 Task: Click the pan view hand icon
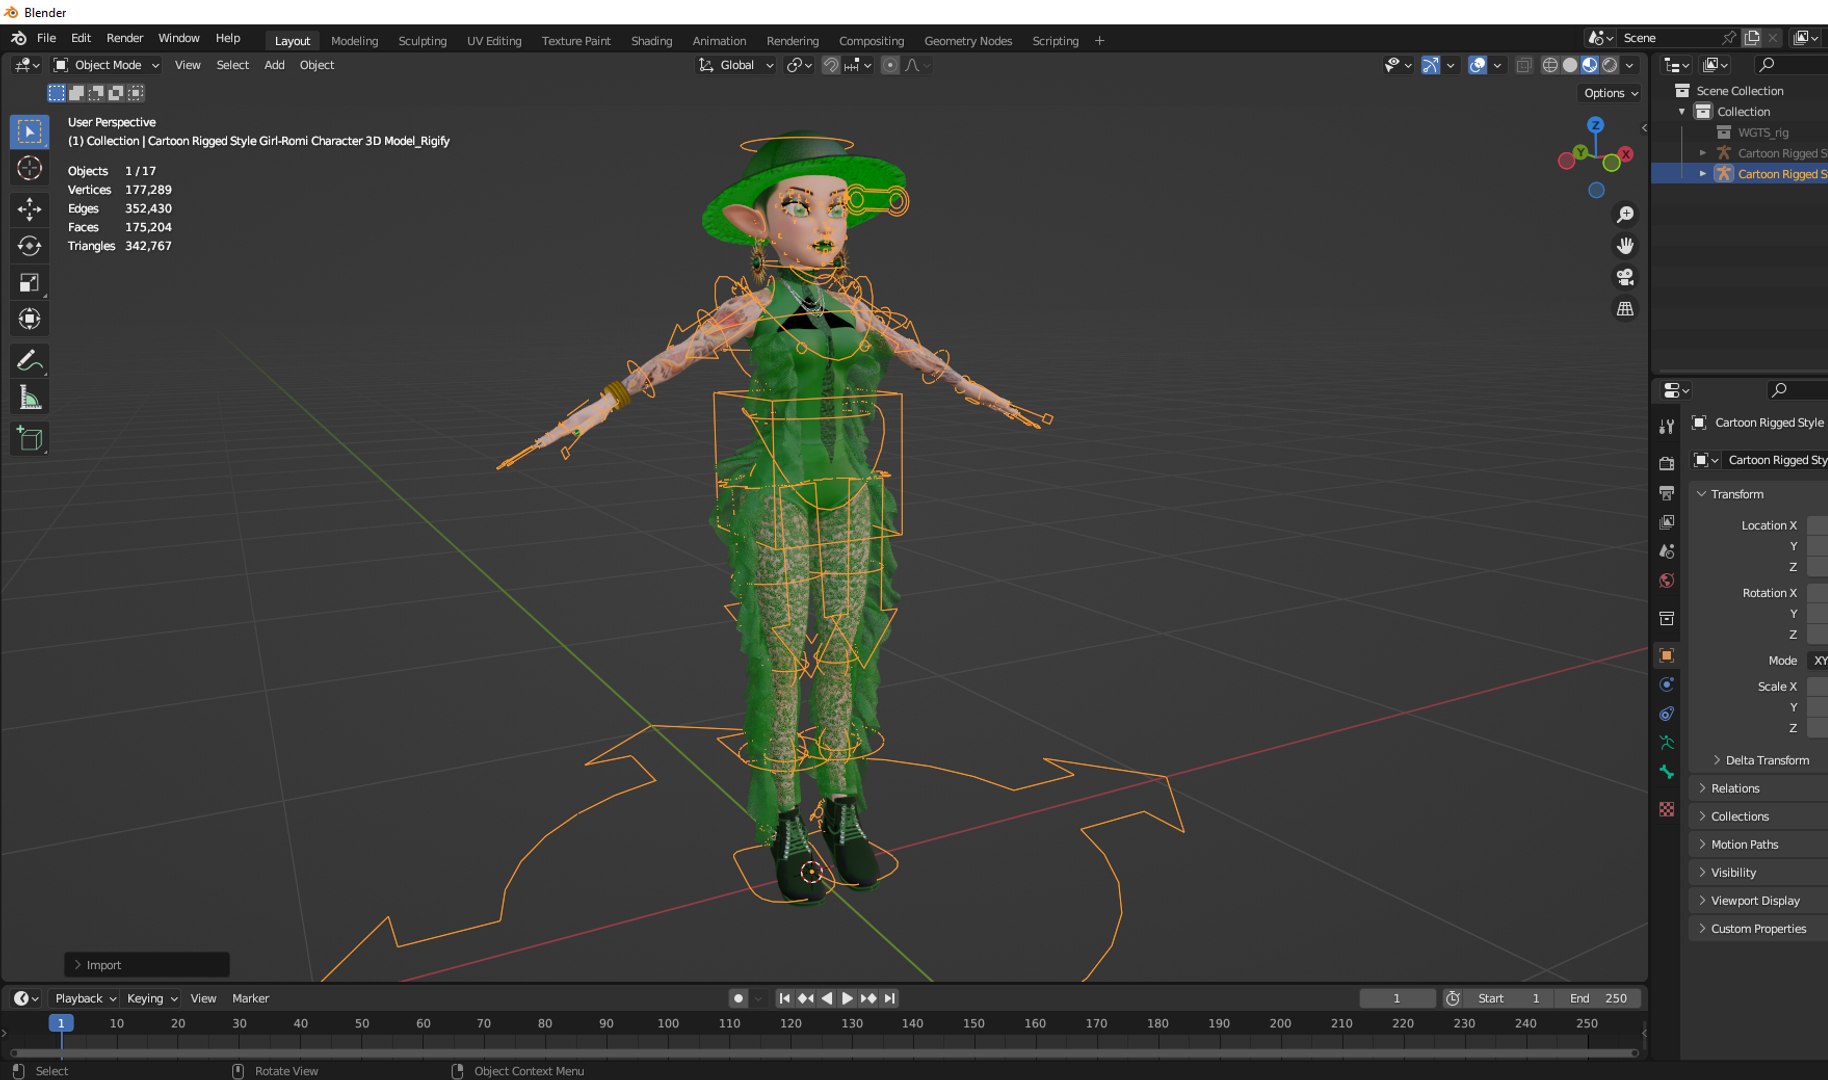coord(1625,246)
